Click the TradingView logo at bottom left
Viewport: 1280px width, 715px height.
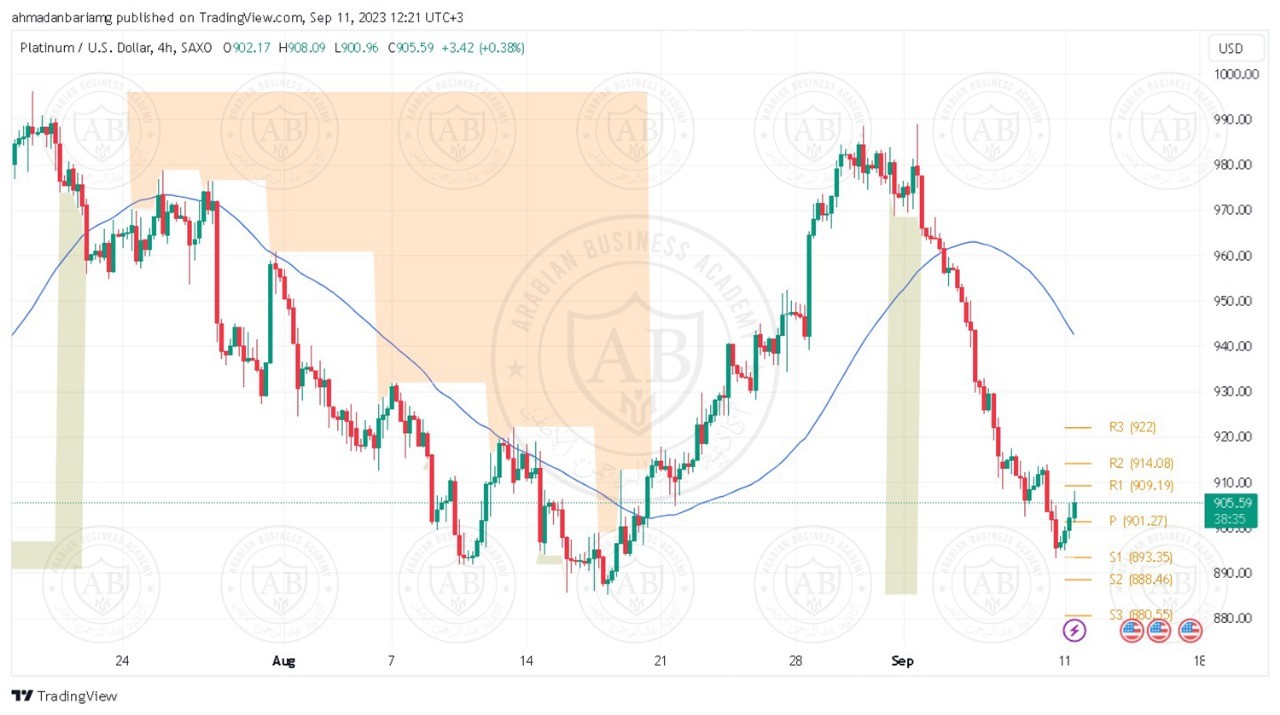click(x=65, y=696)
